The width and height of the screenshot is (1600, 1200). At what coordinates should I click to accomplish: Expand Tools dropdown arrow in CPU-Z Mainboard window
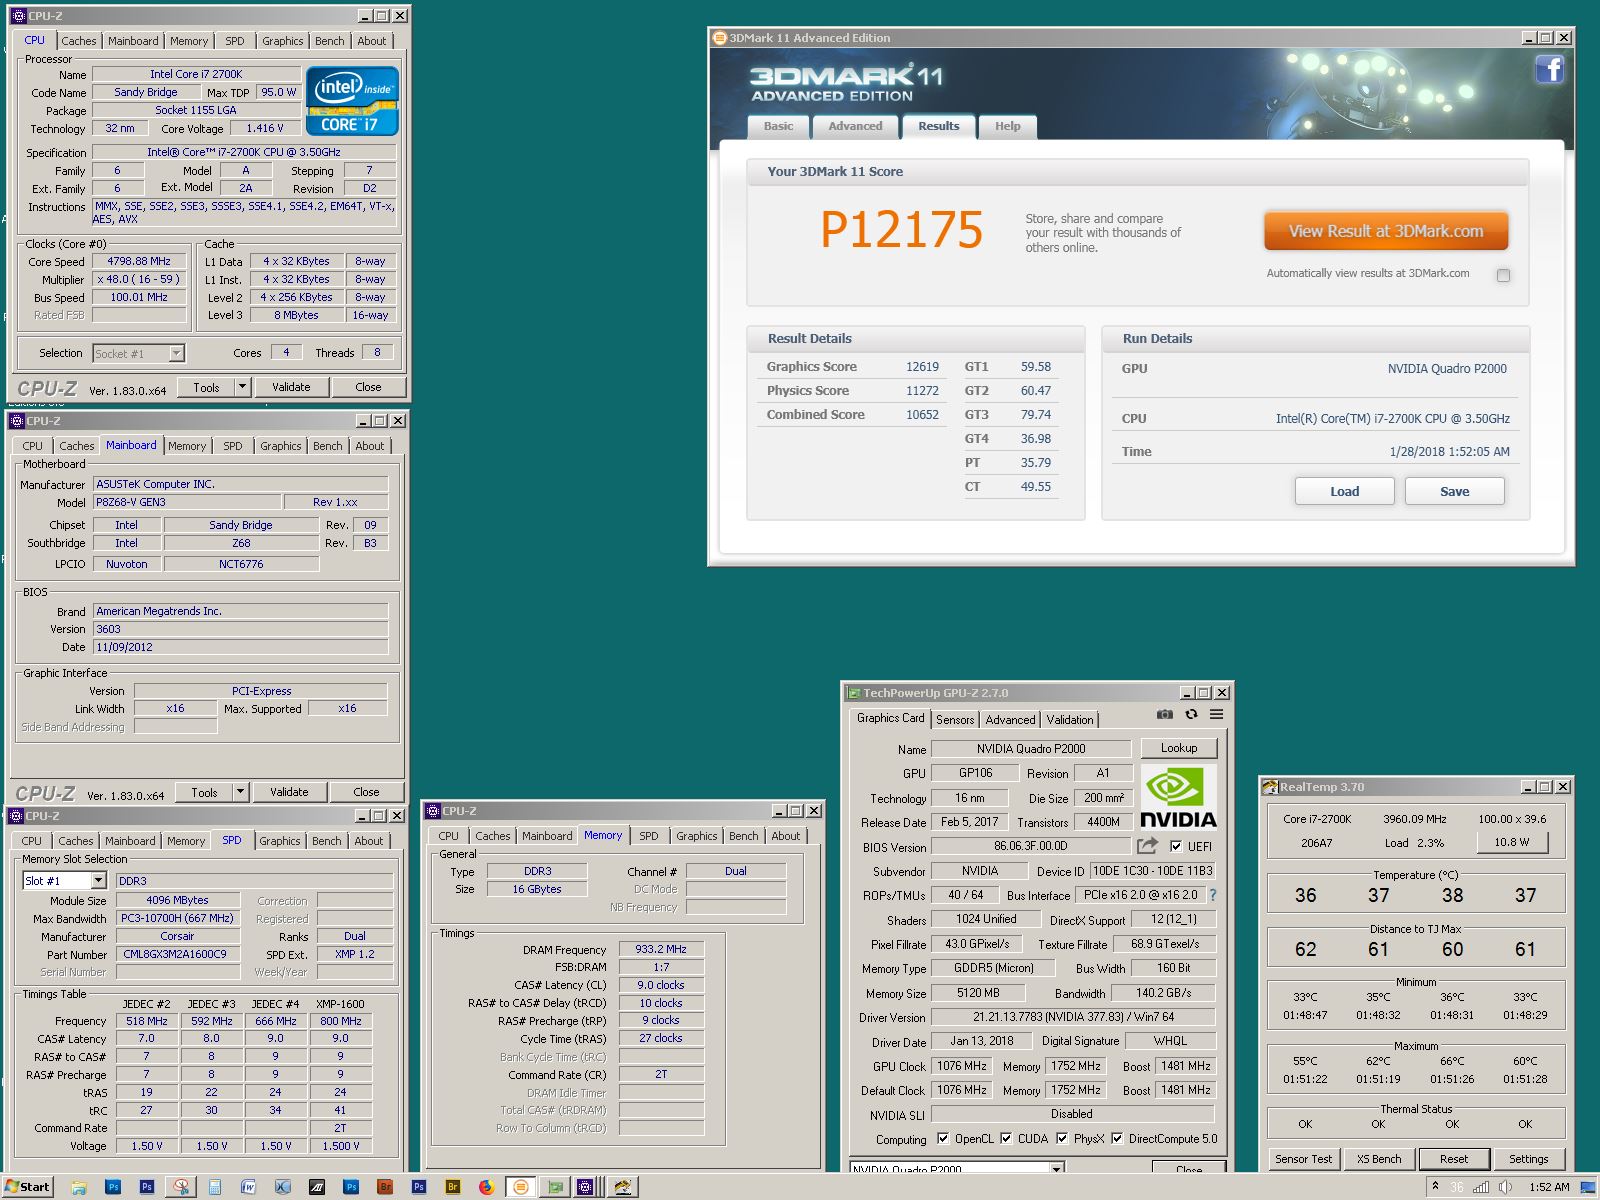click(x=240, y=792)
